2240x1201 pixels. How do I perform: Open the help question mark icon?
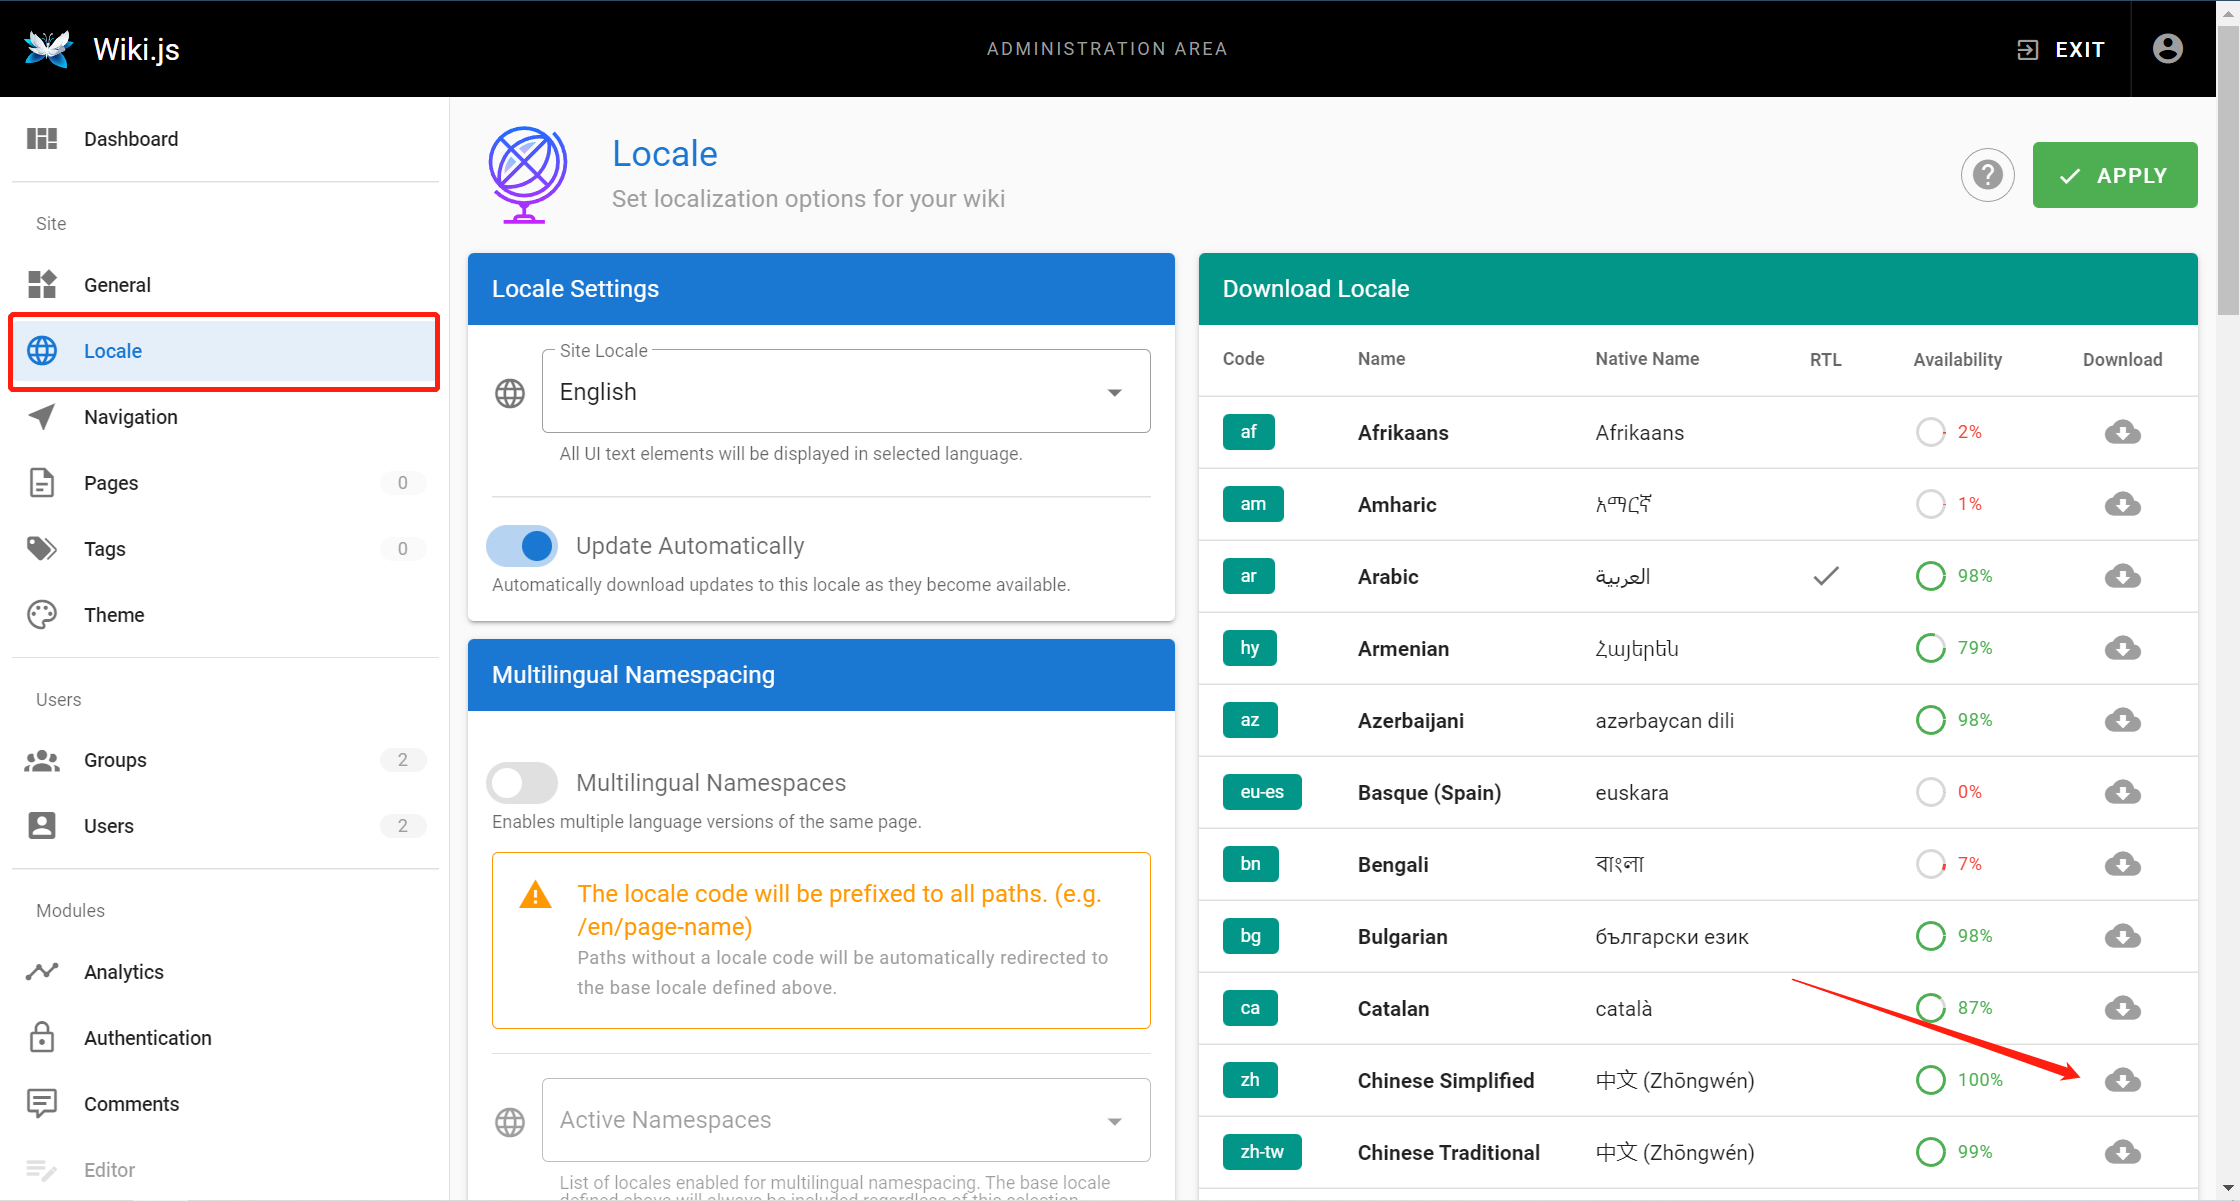[x=1988, y=175]
